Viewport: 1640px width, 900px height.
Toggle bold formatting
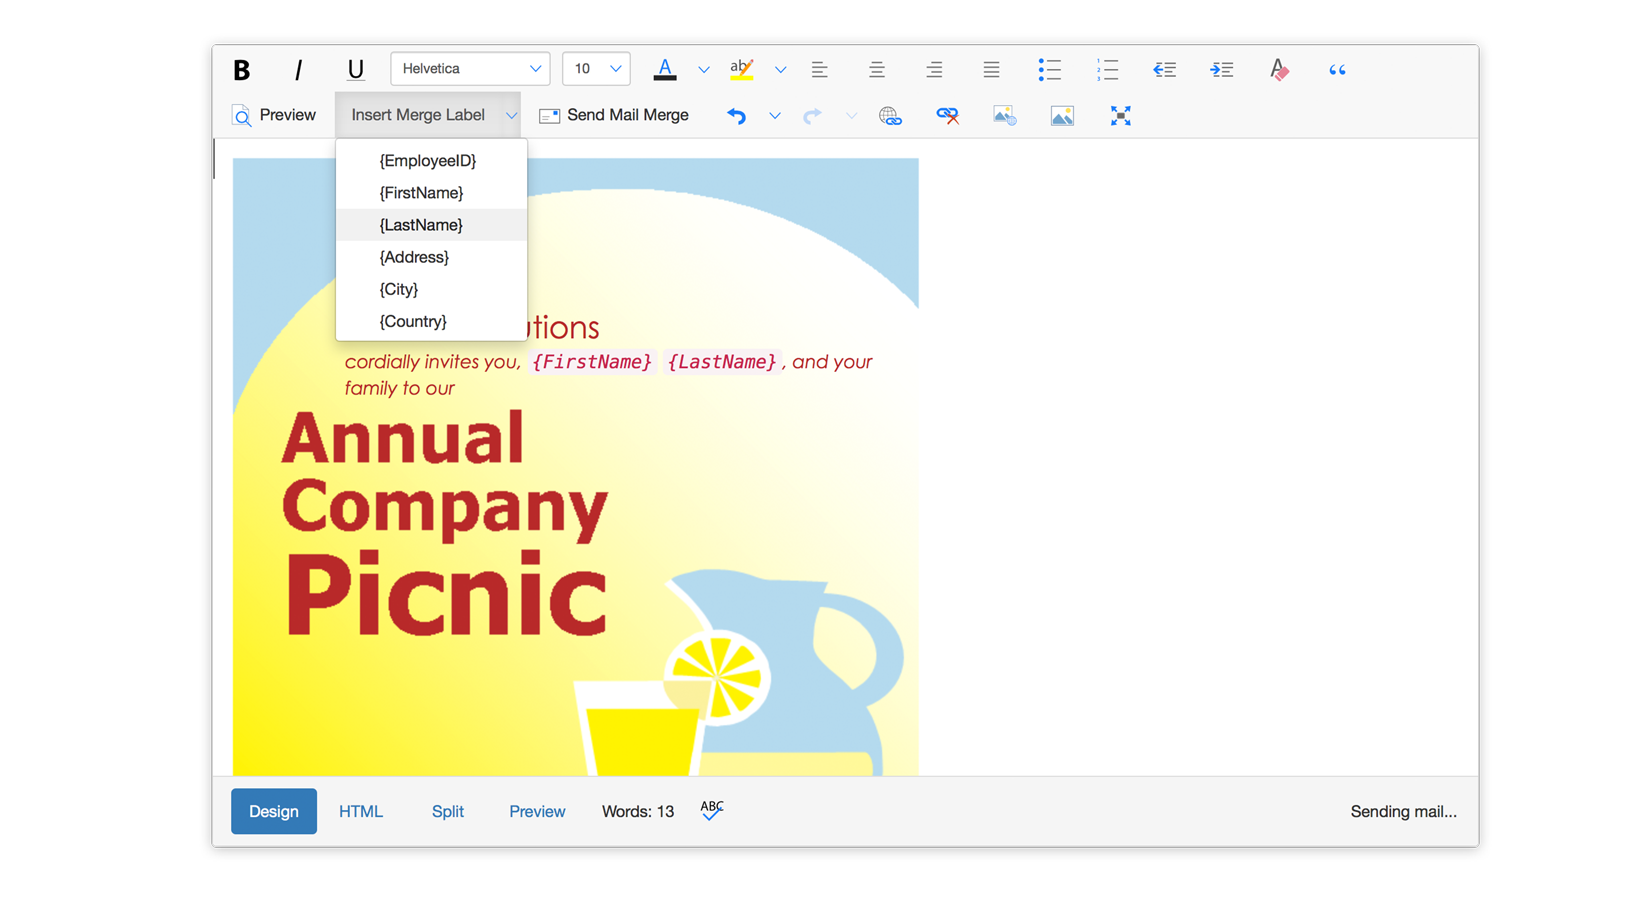[x=241, y=70]
